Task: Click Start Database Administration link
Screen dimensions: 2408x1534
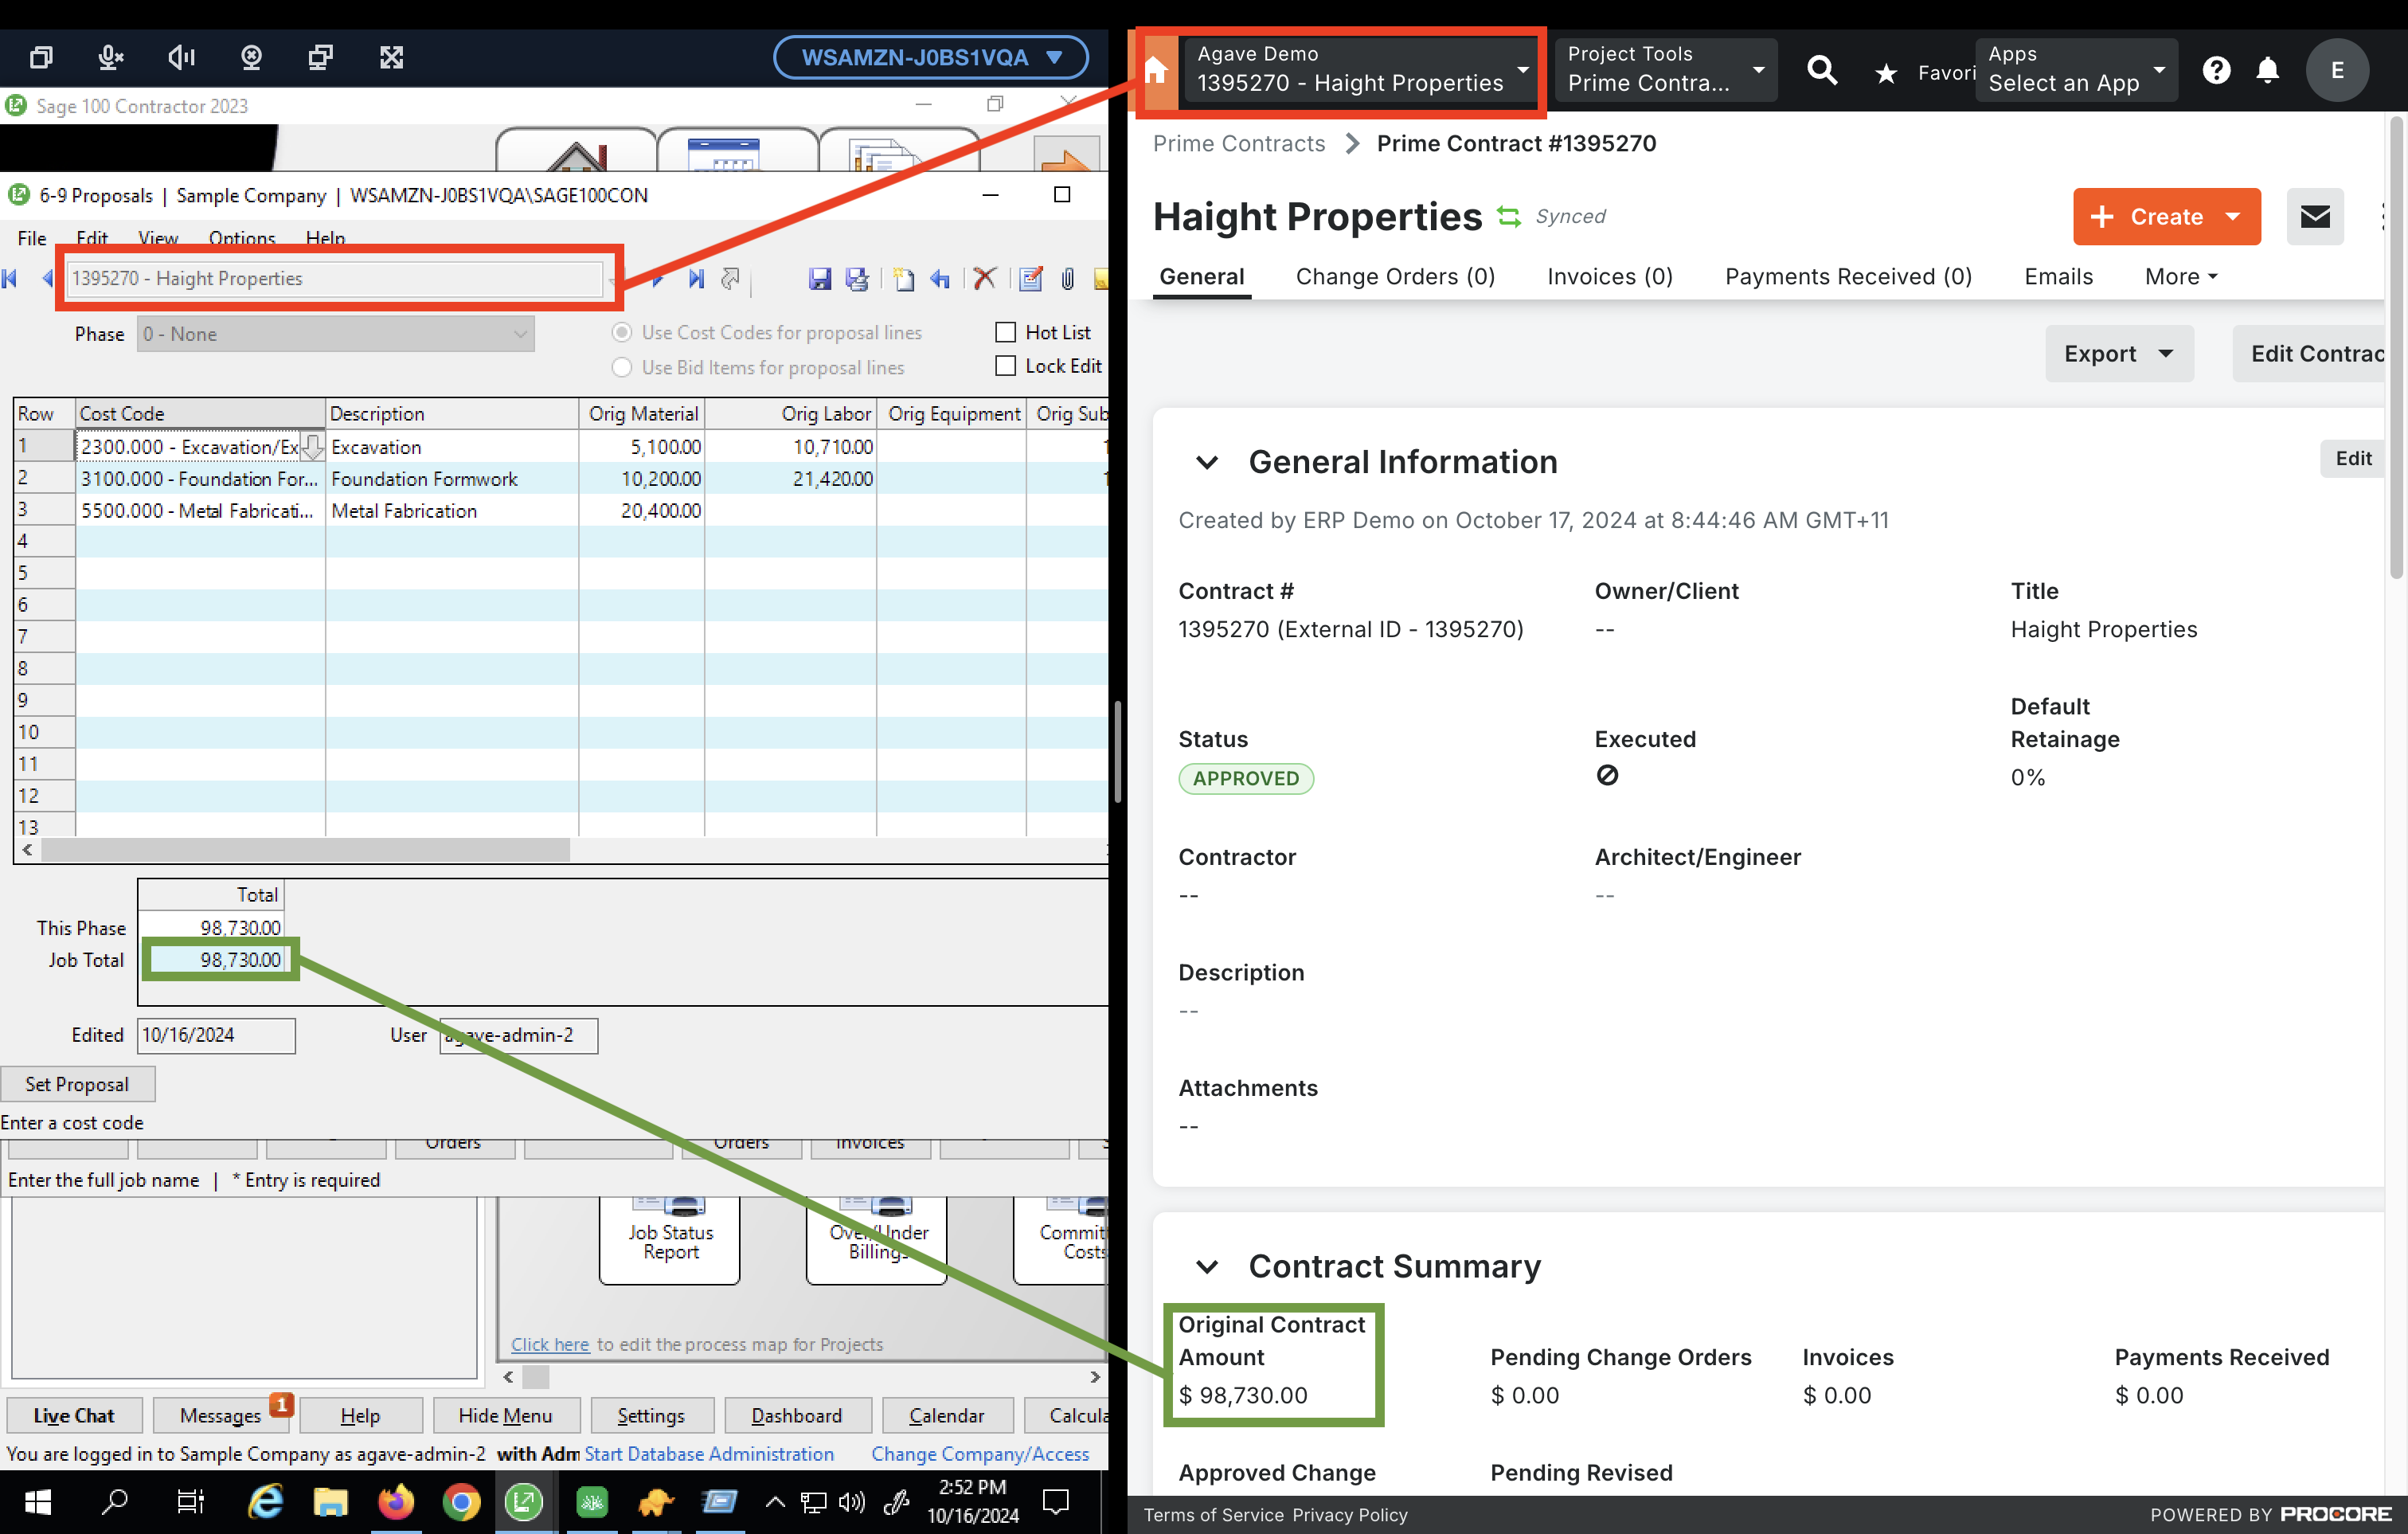Action: 709,1454
